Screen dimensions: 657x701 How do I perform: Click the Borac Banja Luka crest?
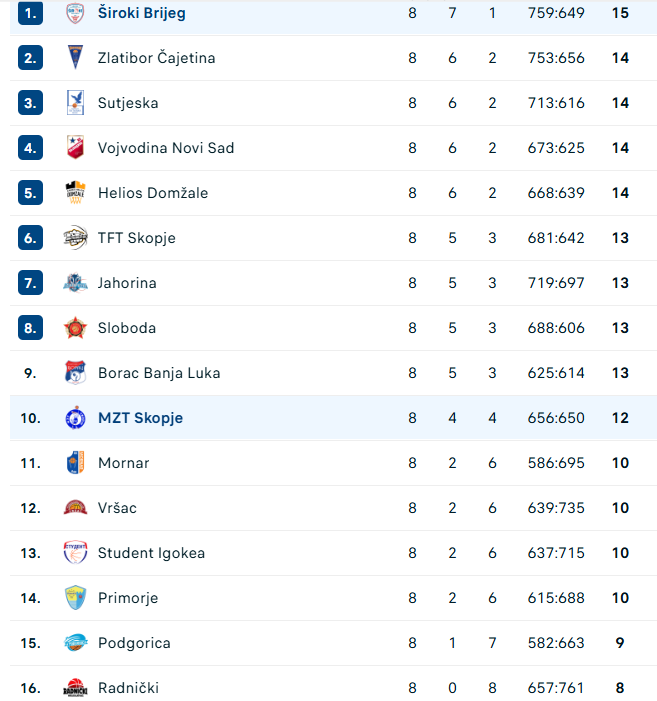pyautogui.click(x=75, y=373)
